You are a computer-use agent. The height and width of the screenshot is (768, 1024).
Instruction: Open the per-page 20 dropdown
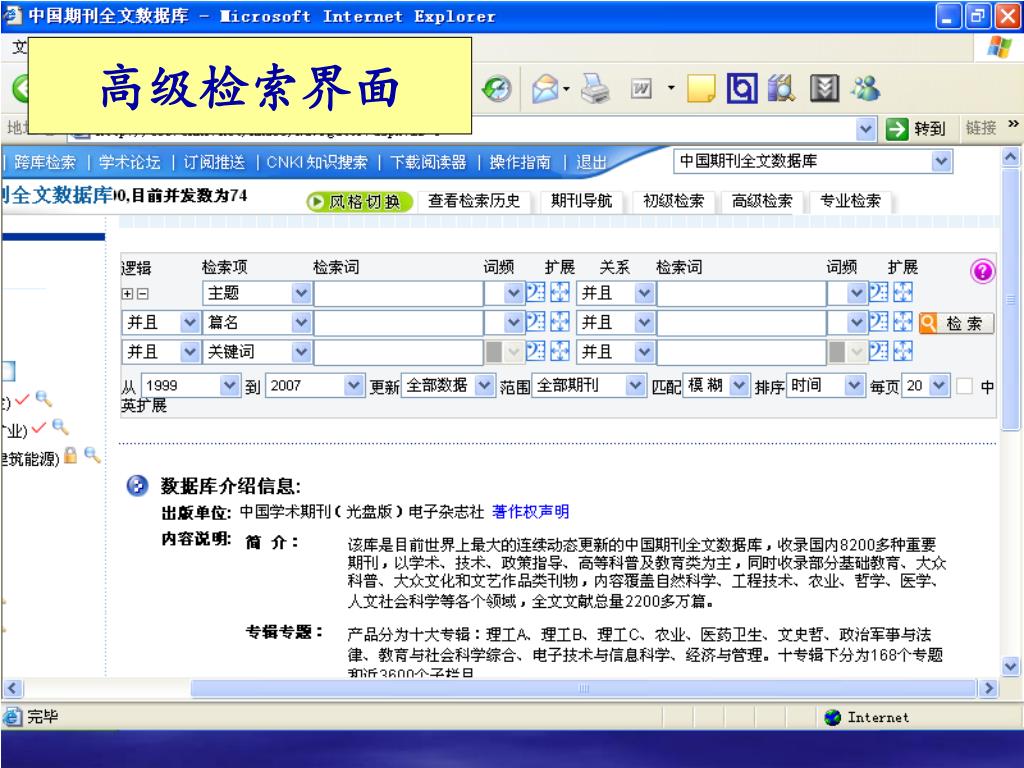(938, 385)
